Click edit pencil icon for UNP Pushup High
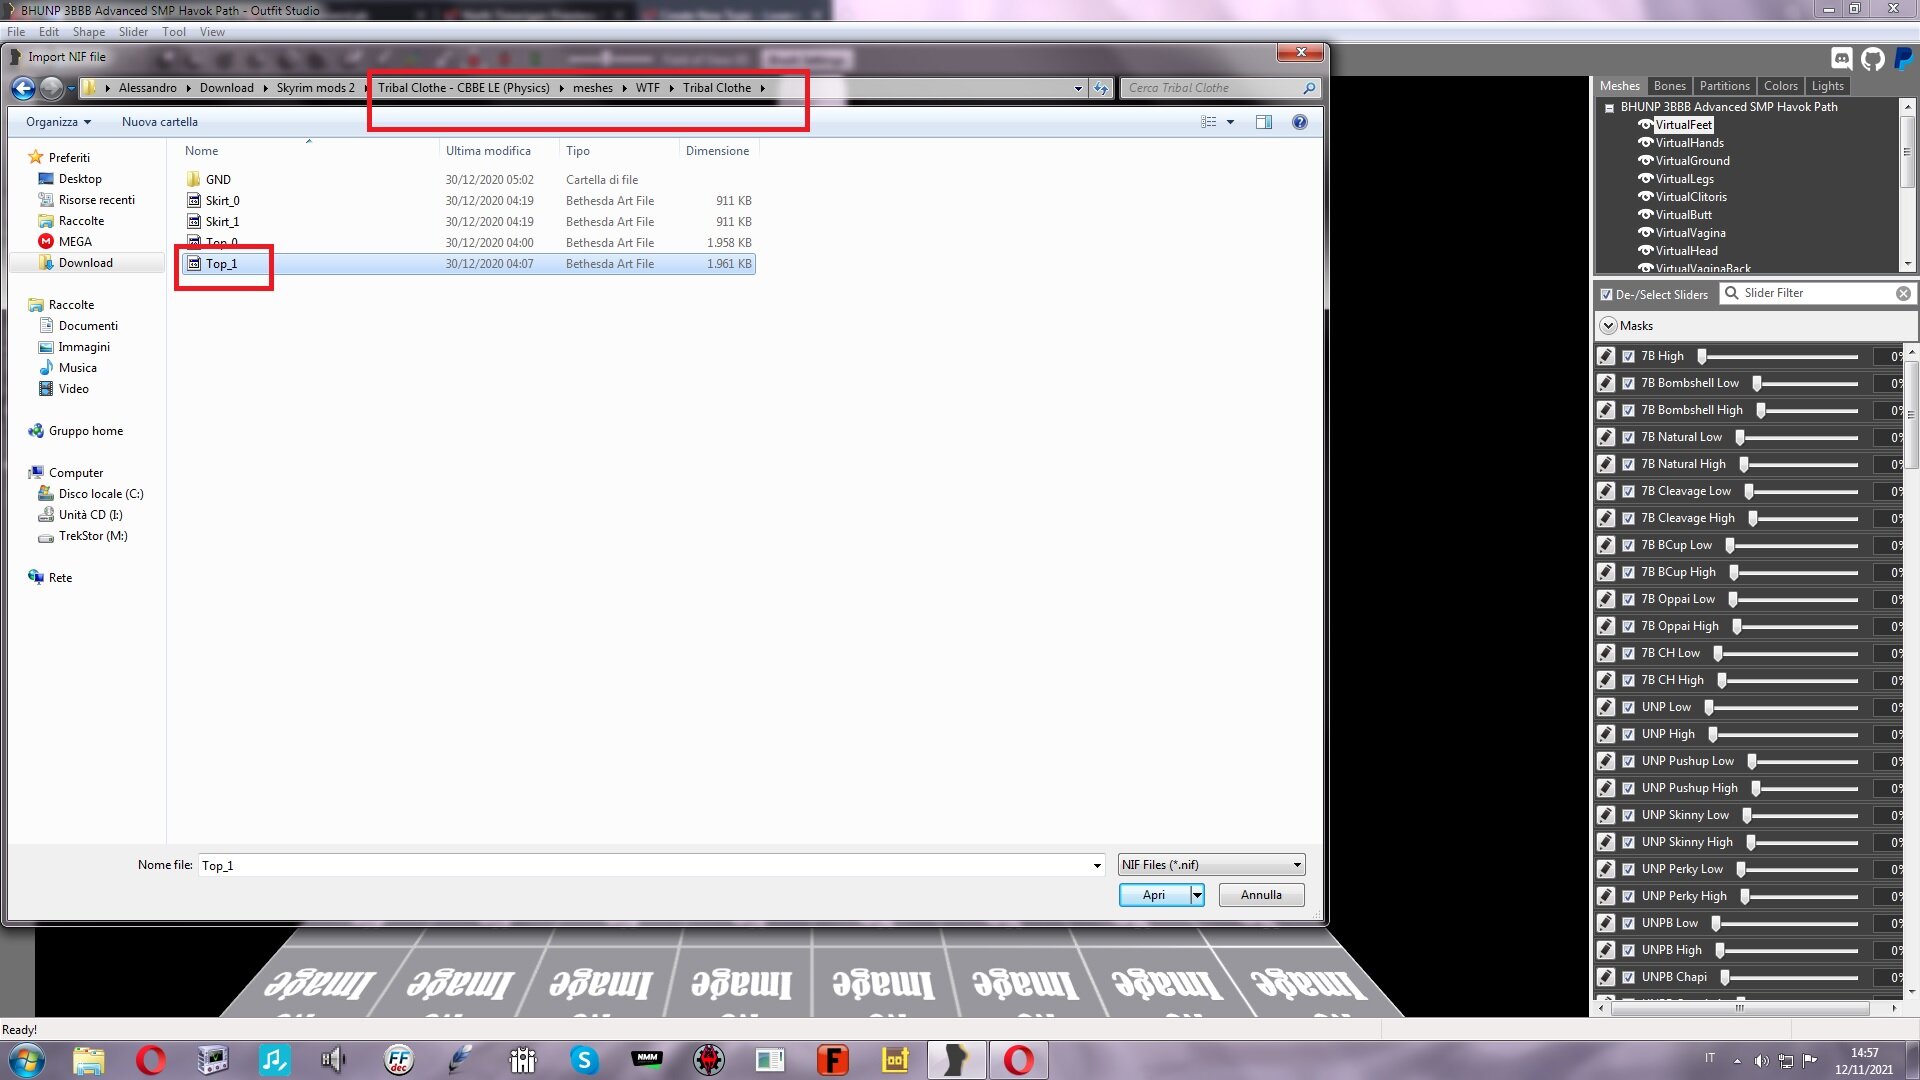Screen dimensions: 1920x1080 (1606, 788)
